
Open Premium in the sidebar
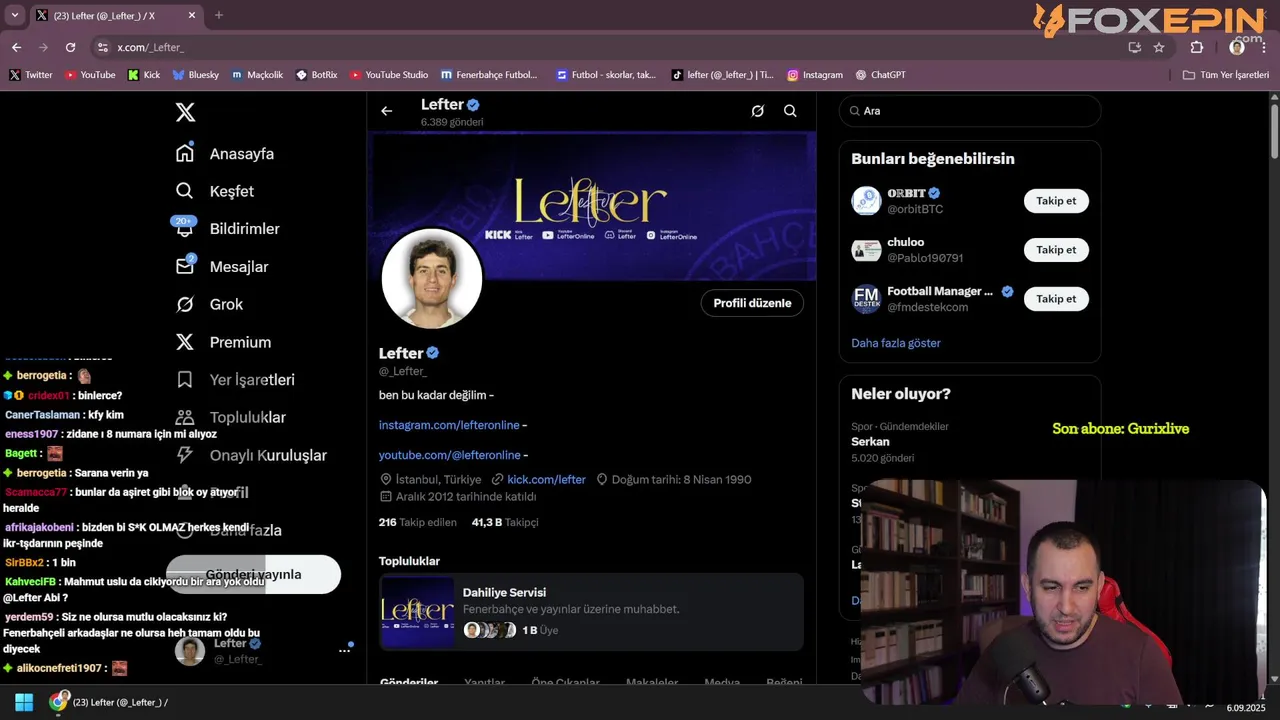[x=223, y=342]
